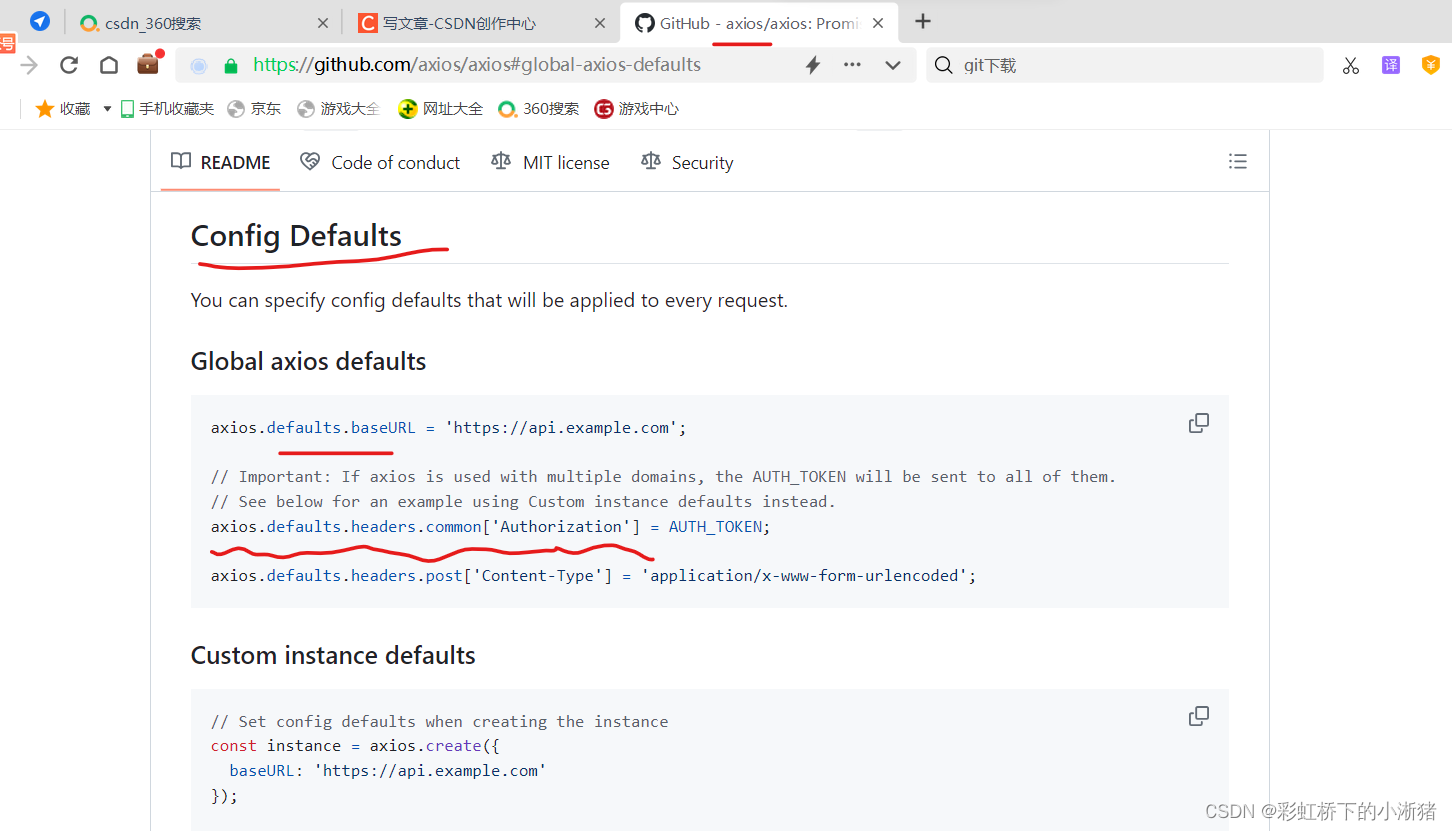The width and height of the screenshot is (1452, 831).
Task: Open the 游戏大全 bookmark
Action: tap(339, 109)
